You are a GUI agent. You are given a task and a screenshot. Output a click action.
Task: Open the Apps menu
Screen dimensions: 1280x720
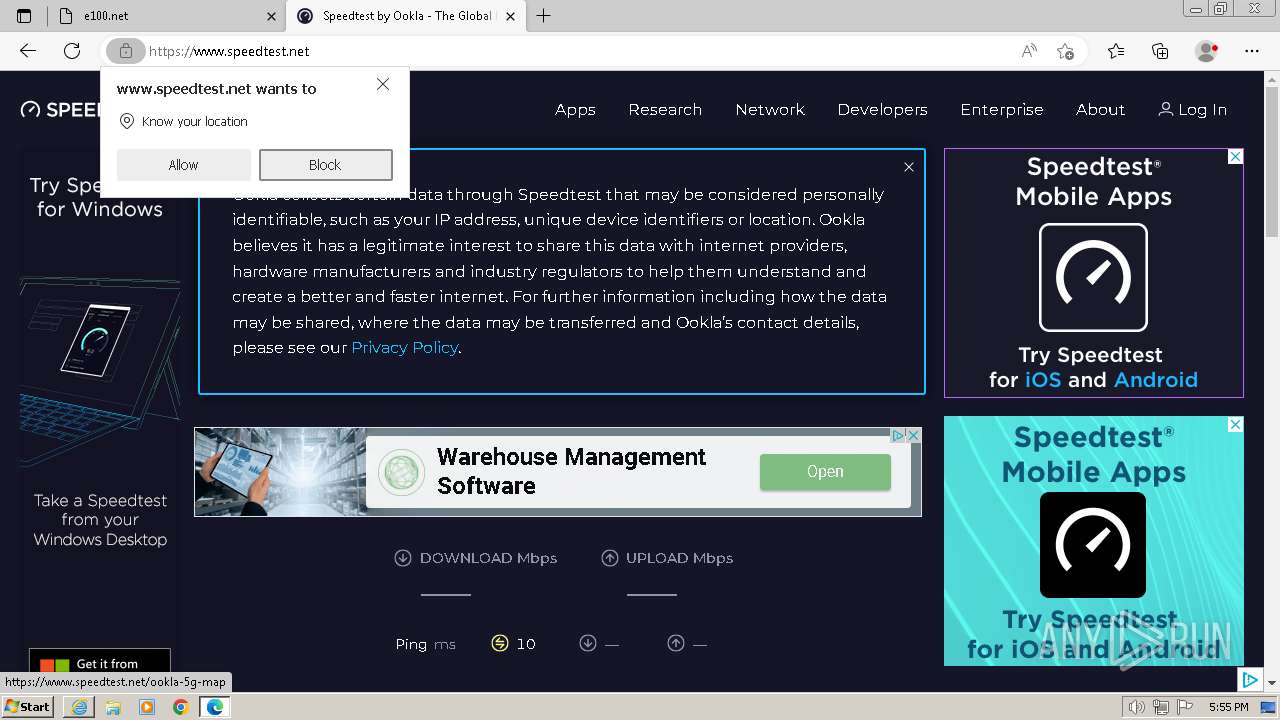(575, 109)
